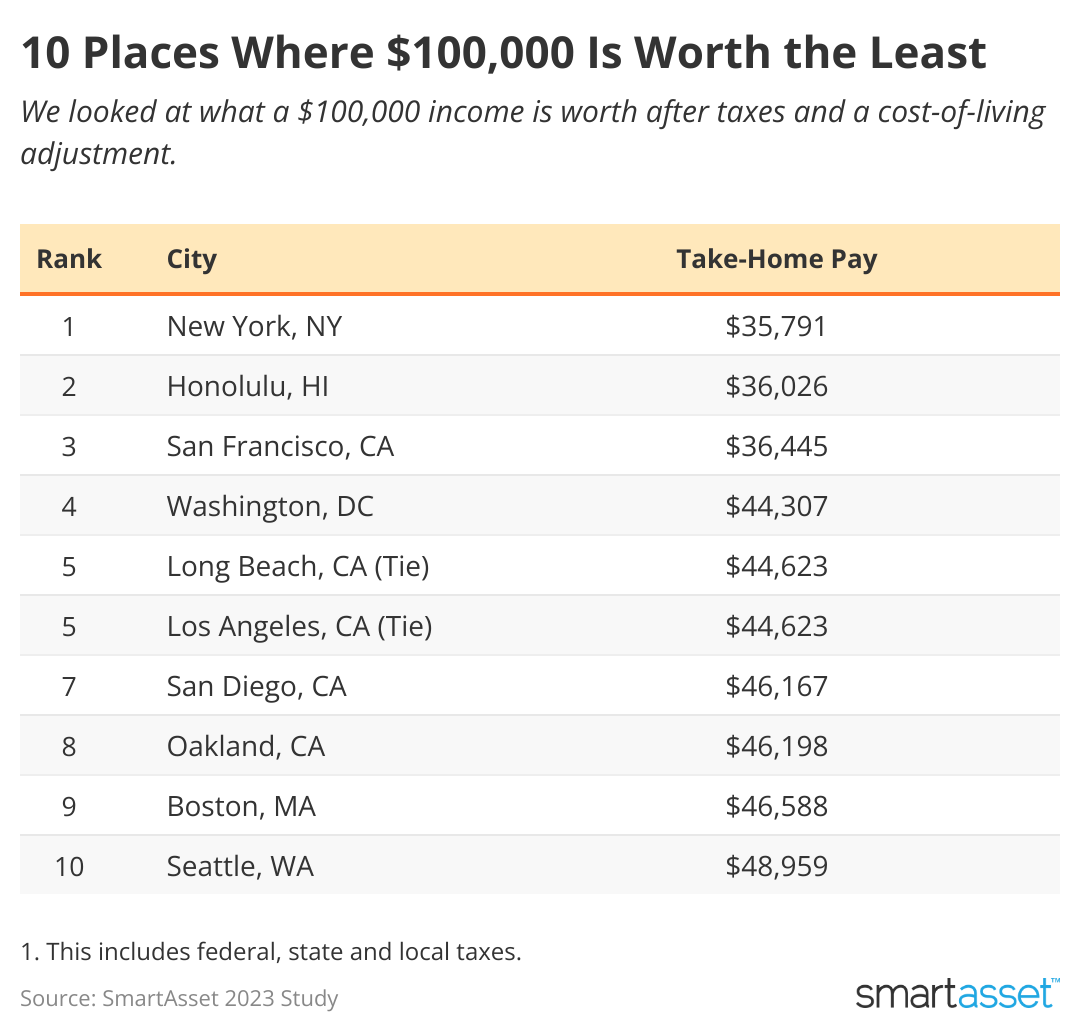Screen dimensions: 1080x1034
Task: Click the $35,791 take-home pay value
Action: click(776, 326)
